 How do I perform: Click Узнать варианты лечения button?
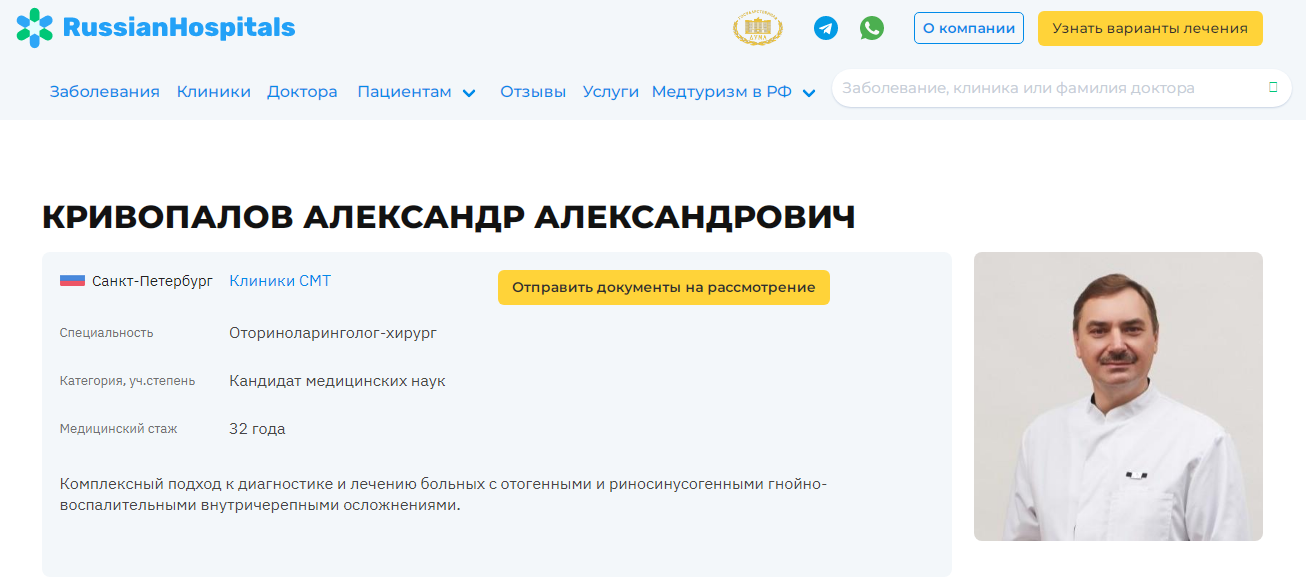click(x=1150, y=28)
